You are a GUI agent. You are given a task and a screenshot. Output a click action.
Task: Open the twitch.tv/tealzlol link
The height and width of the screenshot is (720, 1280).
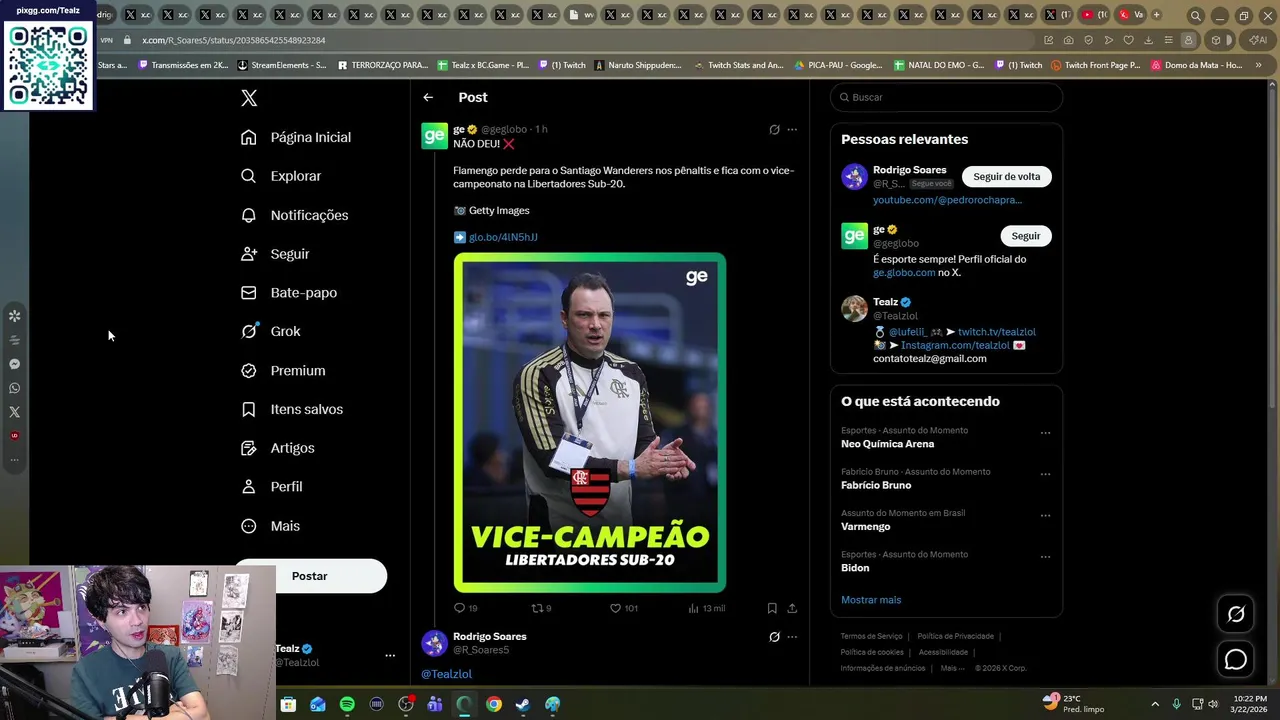[x=997, y=332]
